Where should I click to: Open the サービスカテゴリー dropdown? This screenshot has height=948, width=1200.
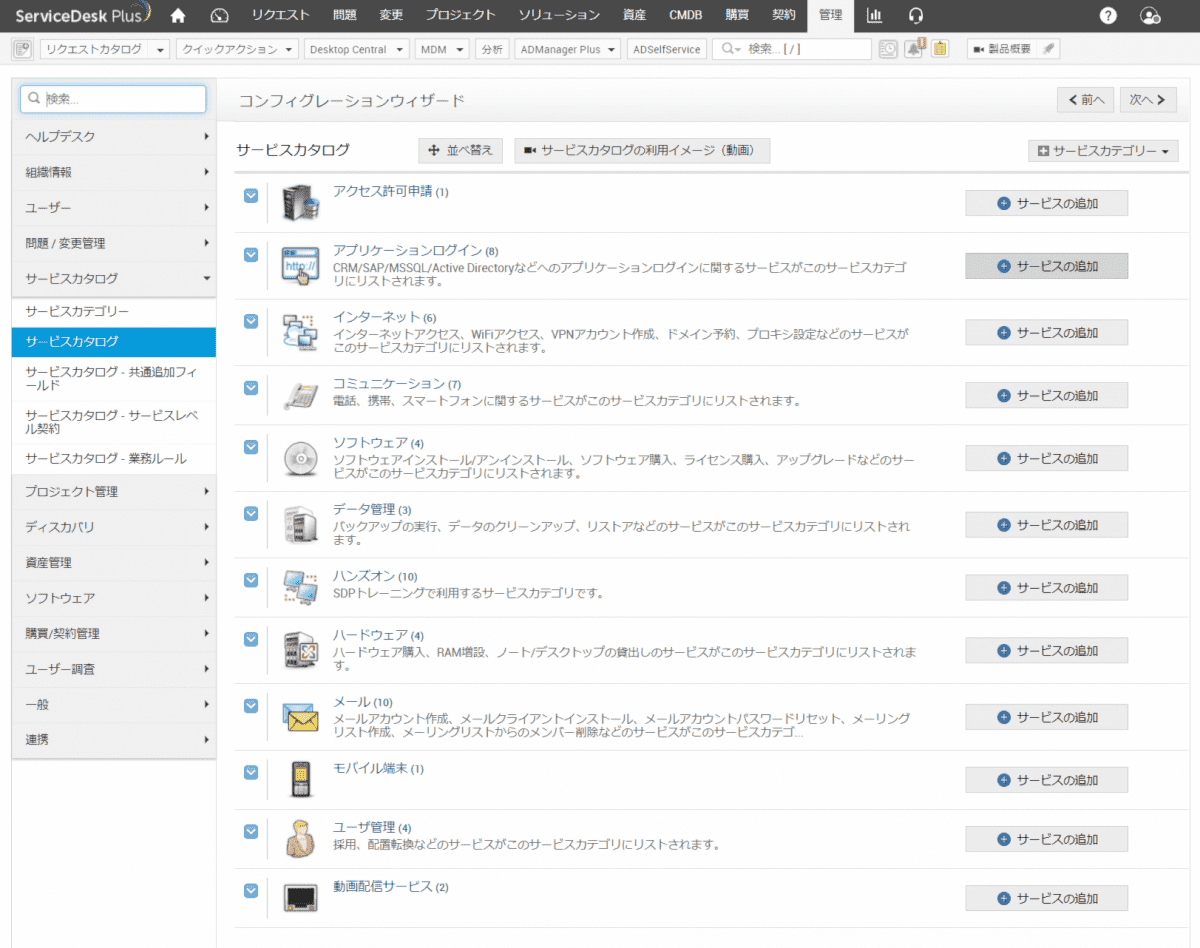click(1103, 151)
